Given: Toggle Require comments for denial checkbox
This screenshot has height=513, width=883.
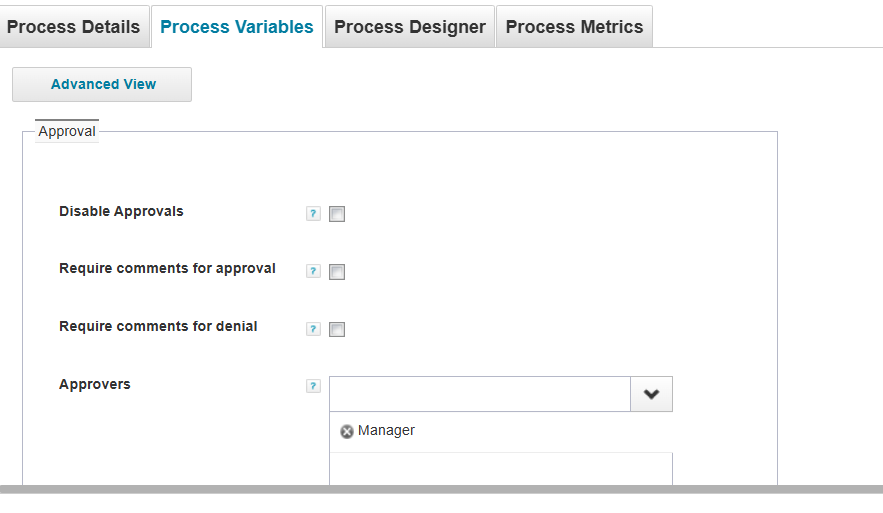Looking at the screenshot, I should point(337,330).
